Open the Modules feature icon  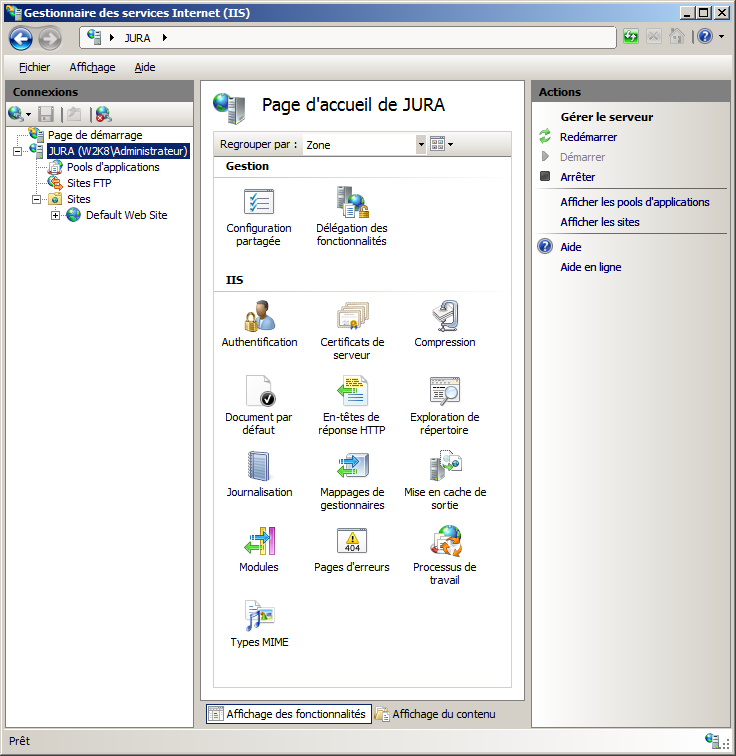click(x=259, y=542)
